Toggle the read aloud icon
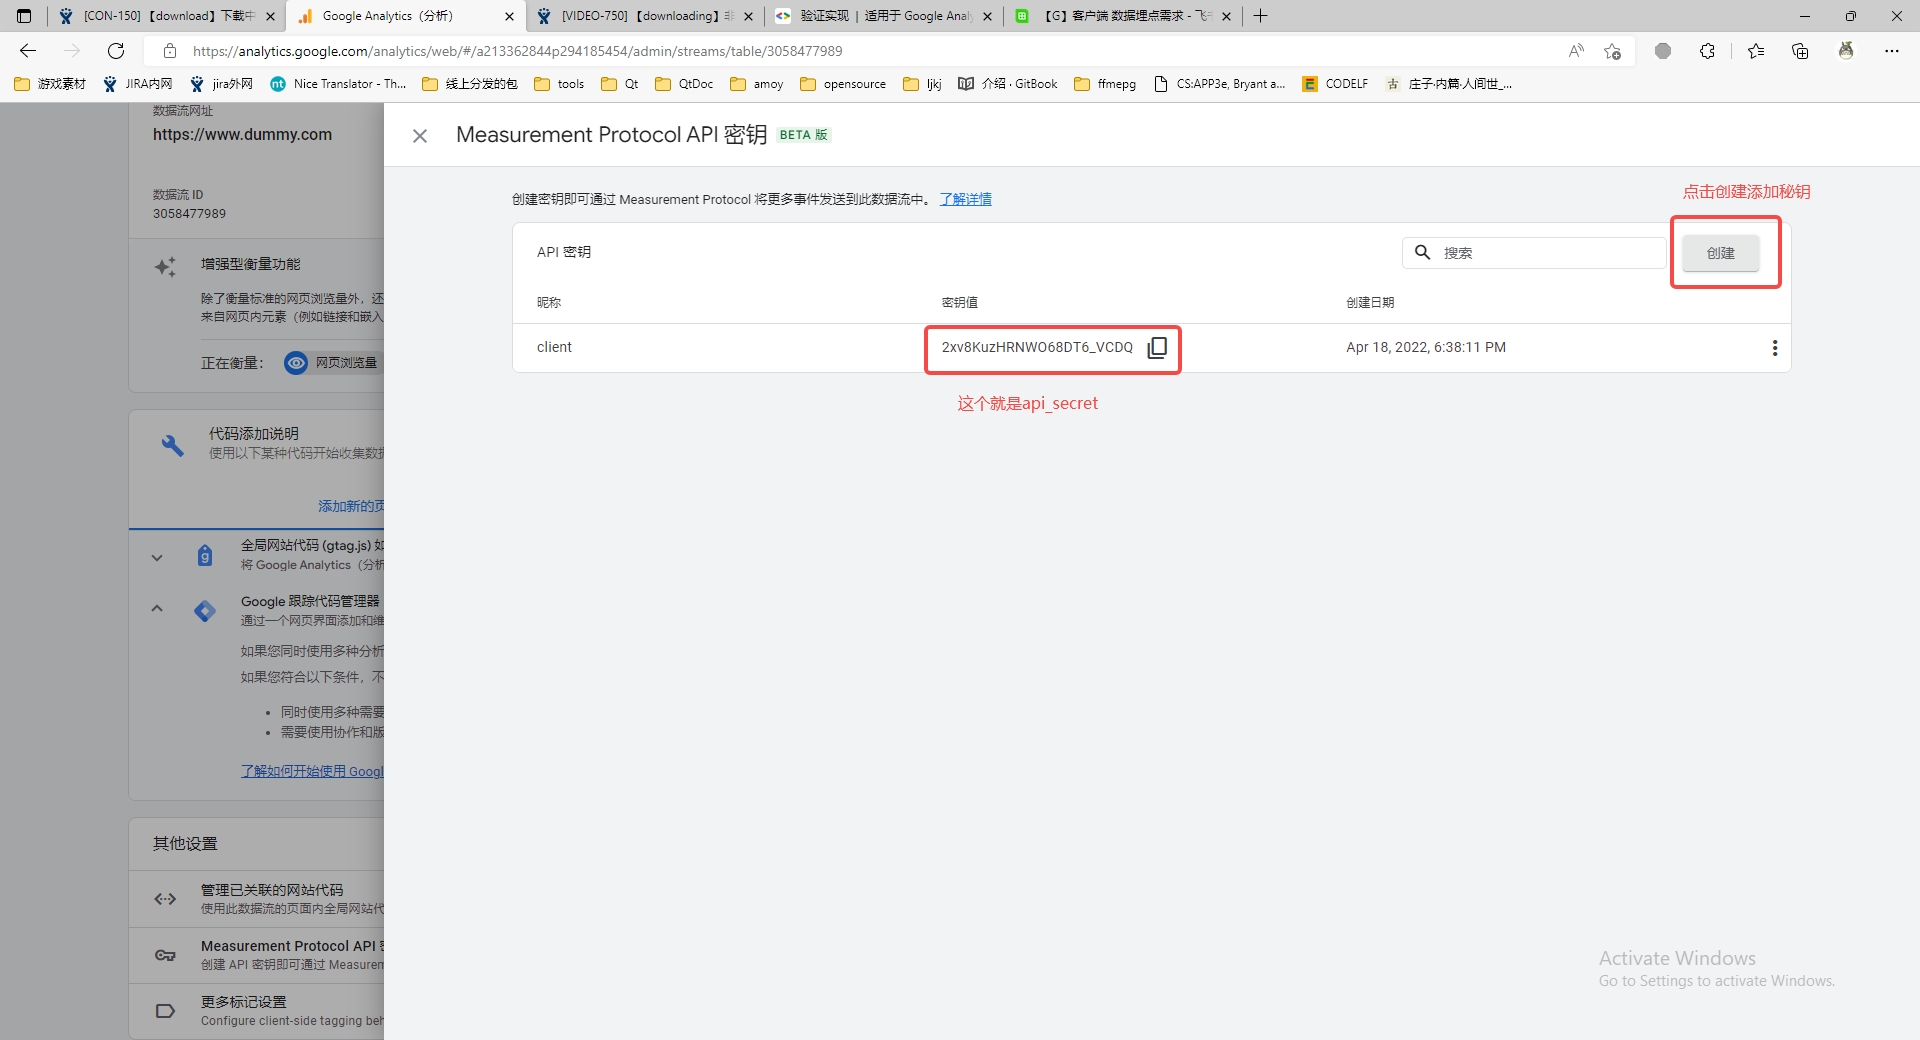Image resolution: width=1920 pixels, height=1040 pixels. [1576, 51]
